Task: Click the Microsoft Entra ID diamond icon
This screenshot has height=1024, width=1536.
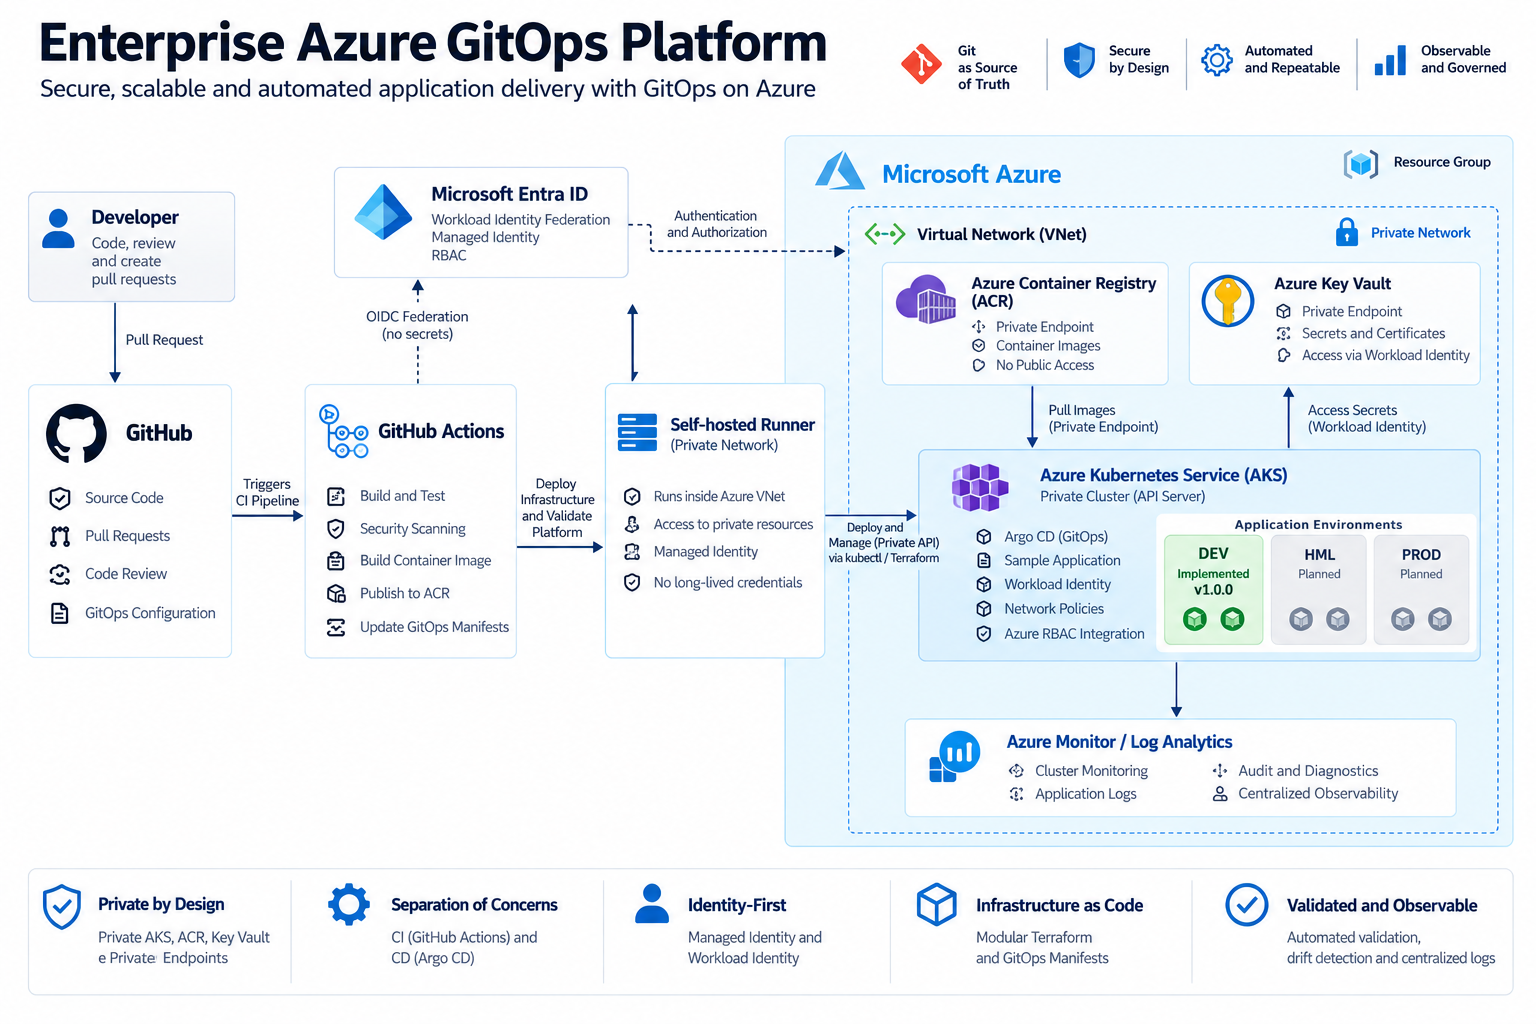Action: (384, 212)
